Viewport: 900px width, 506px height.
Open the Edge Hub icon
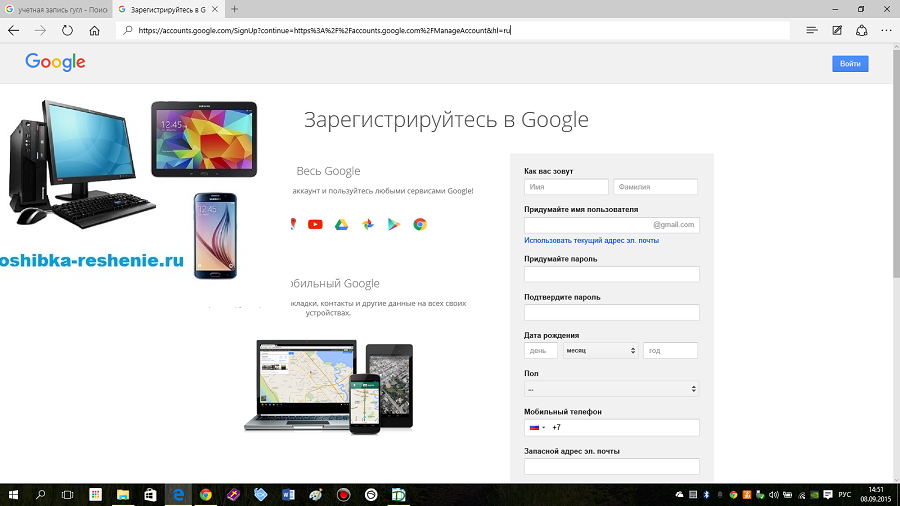[x=812, y=30]
